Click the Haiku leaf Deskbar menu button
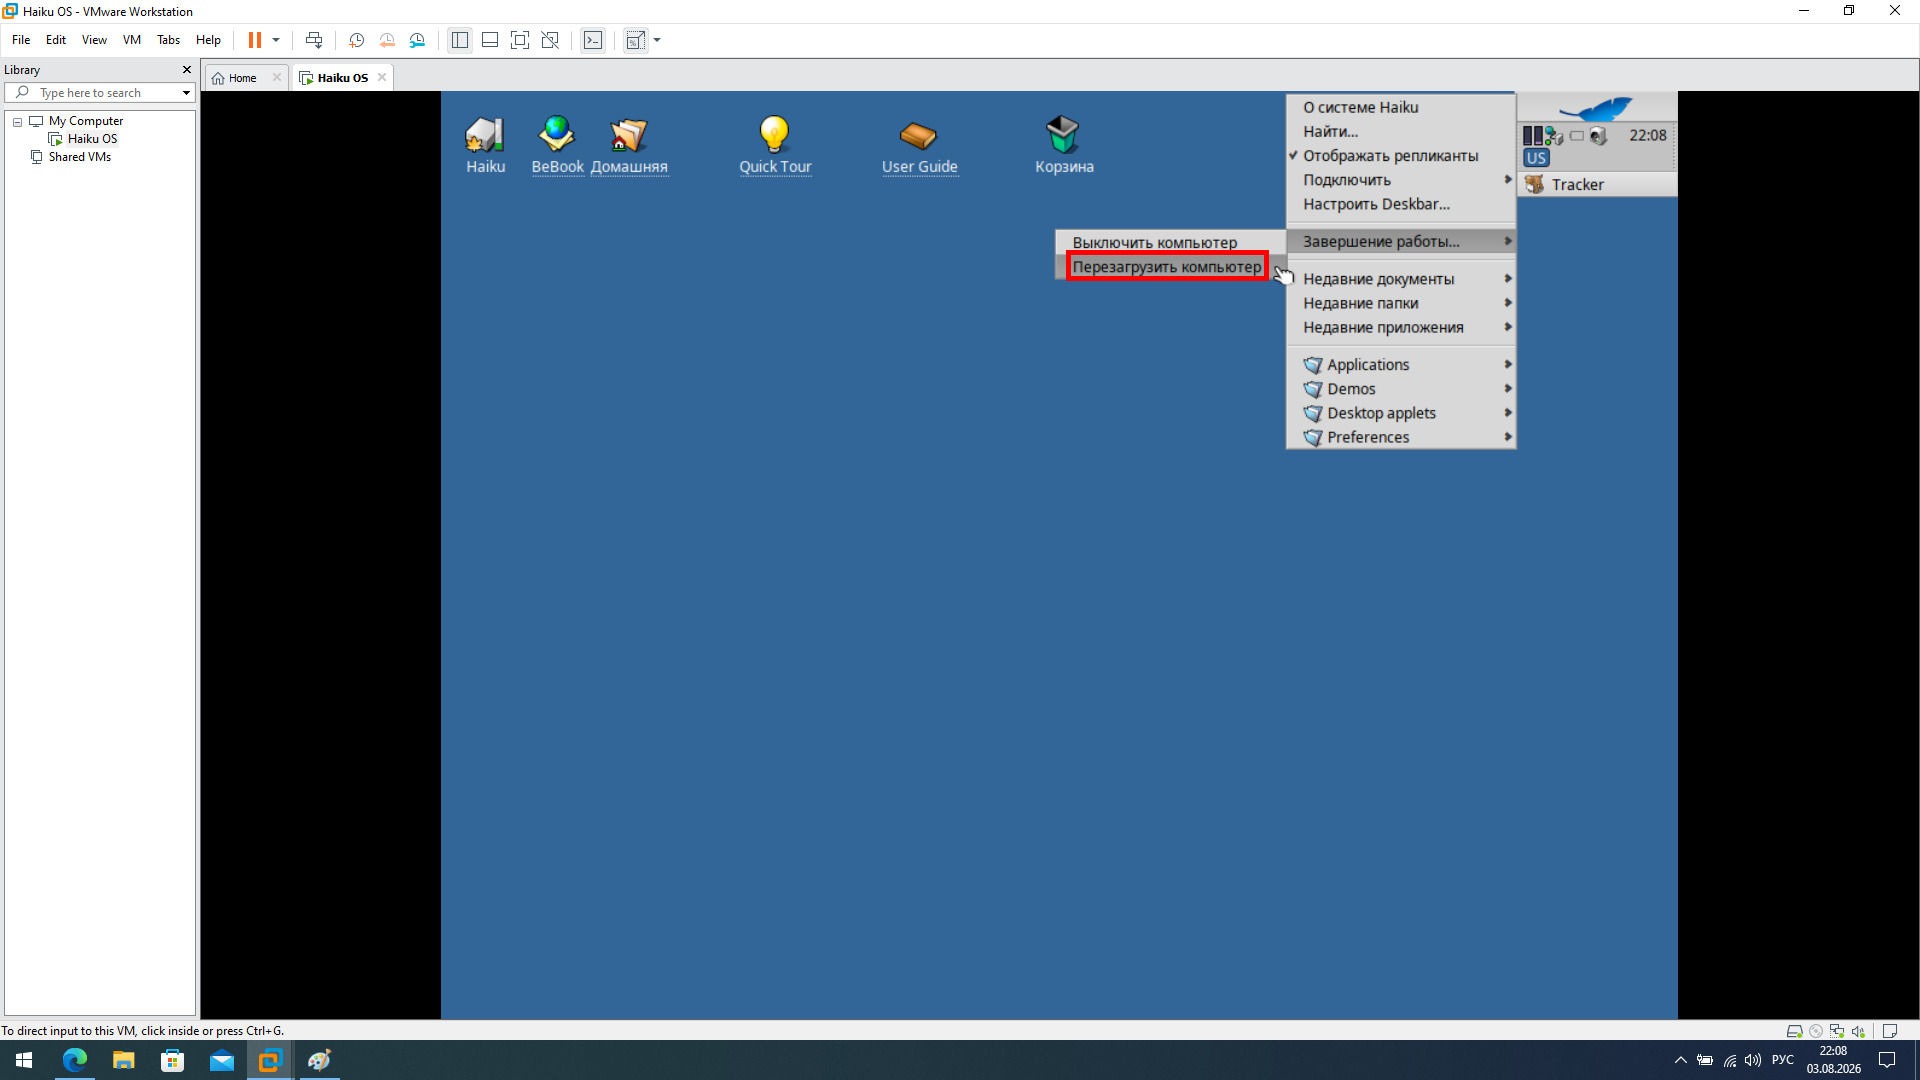 click(1597, 107)
